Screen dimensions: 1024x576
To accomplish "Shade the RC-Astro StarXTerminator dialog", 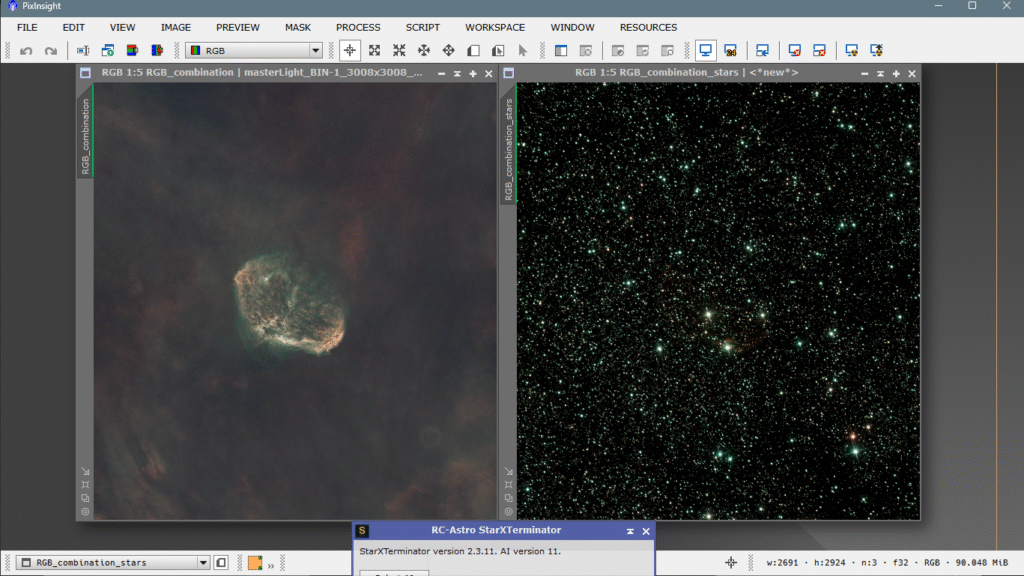I will tap(630, 531).
